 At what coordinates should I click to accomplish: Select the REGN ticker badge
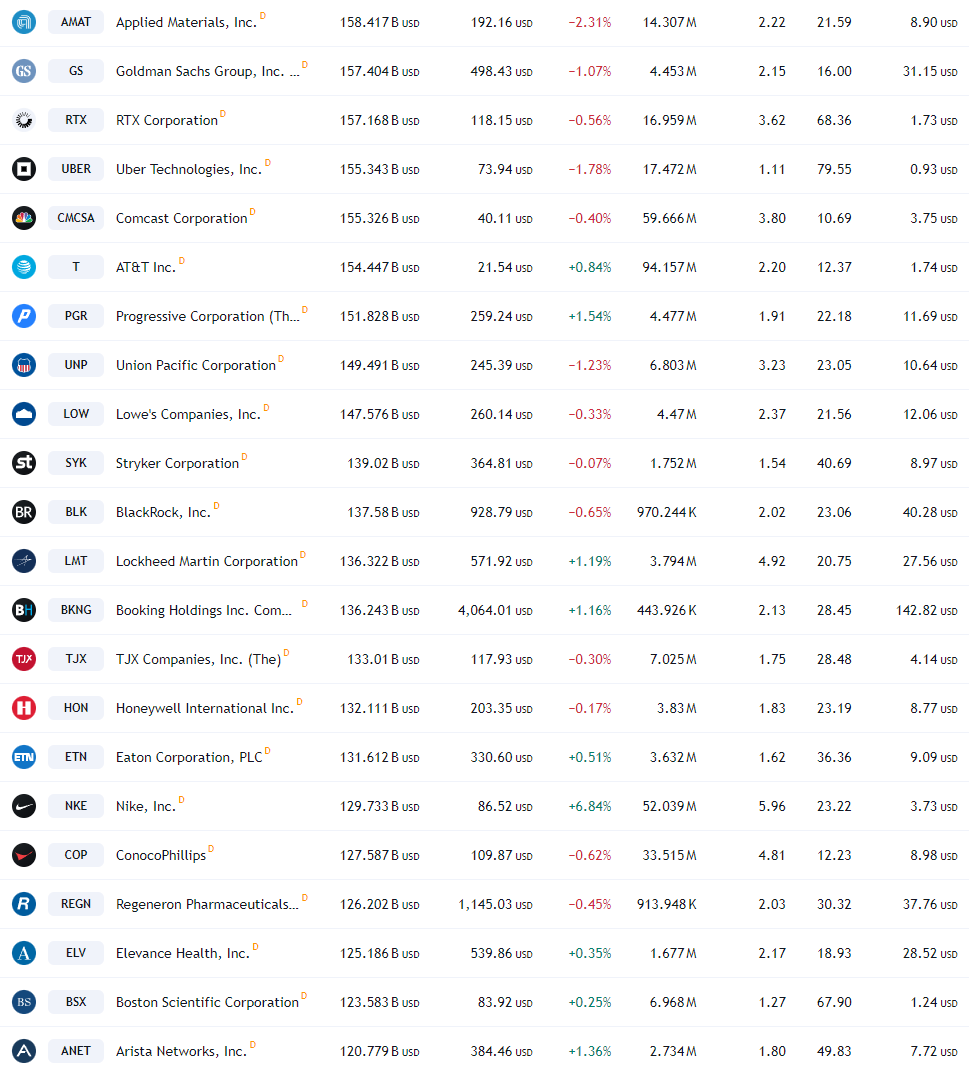point(76,904)
